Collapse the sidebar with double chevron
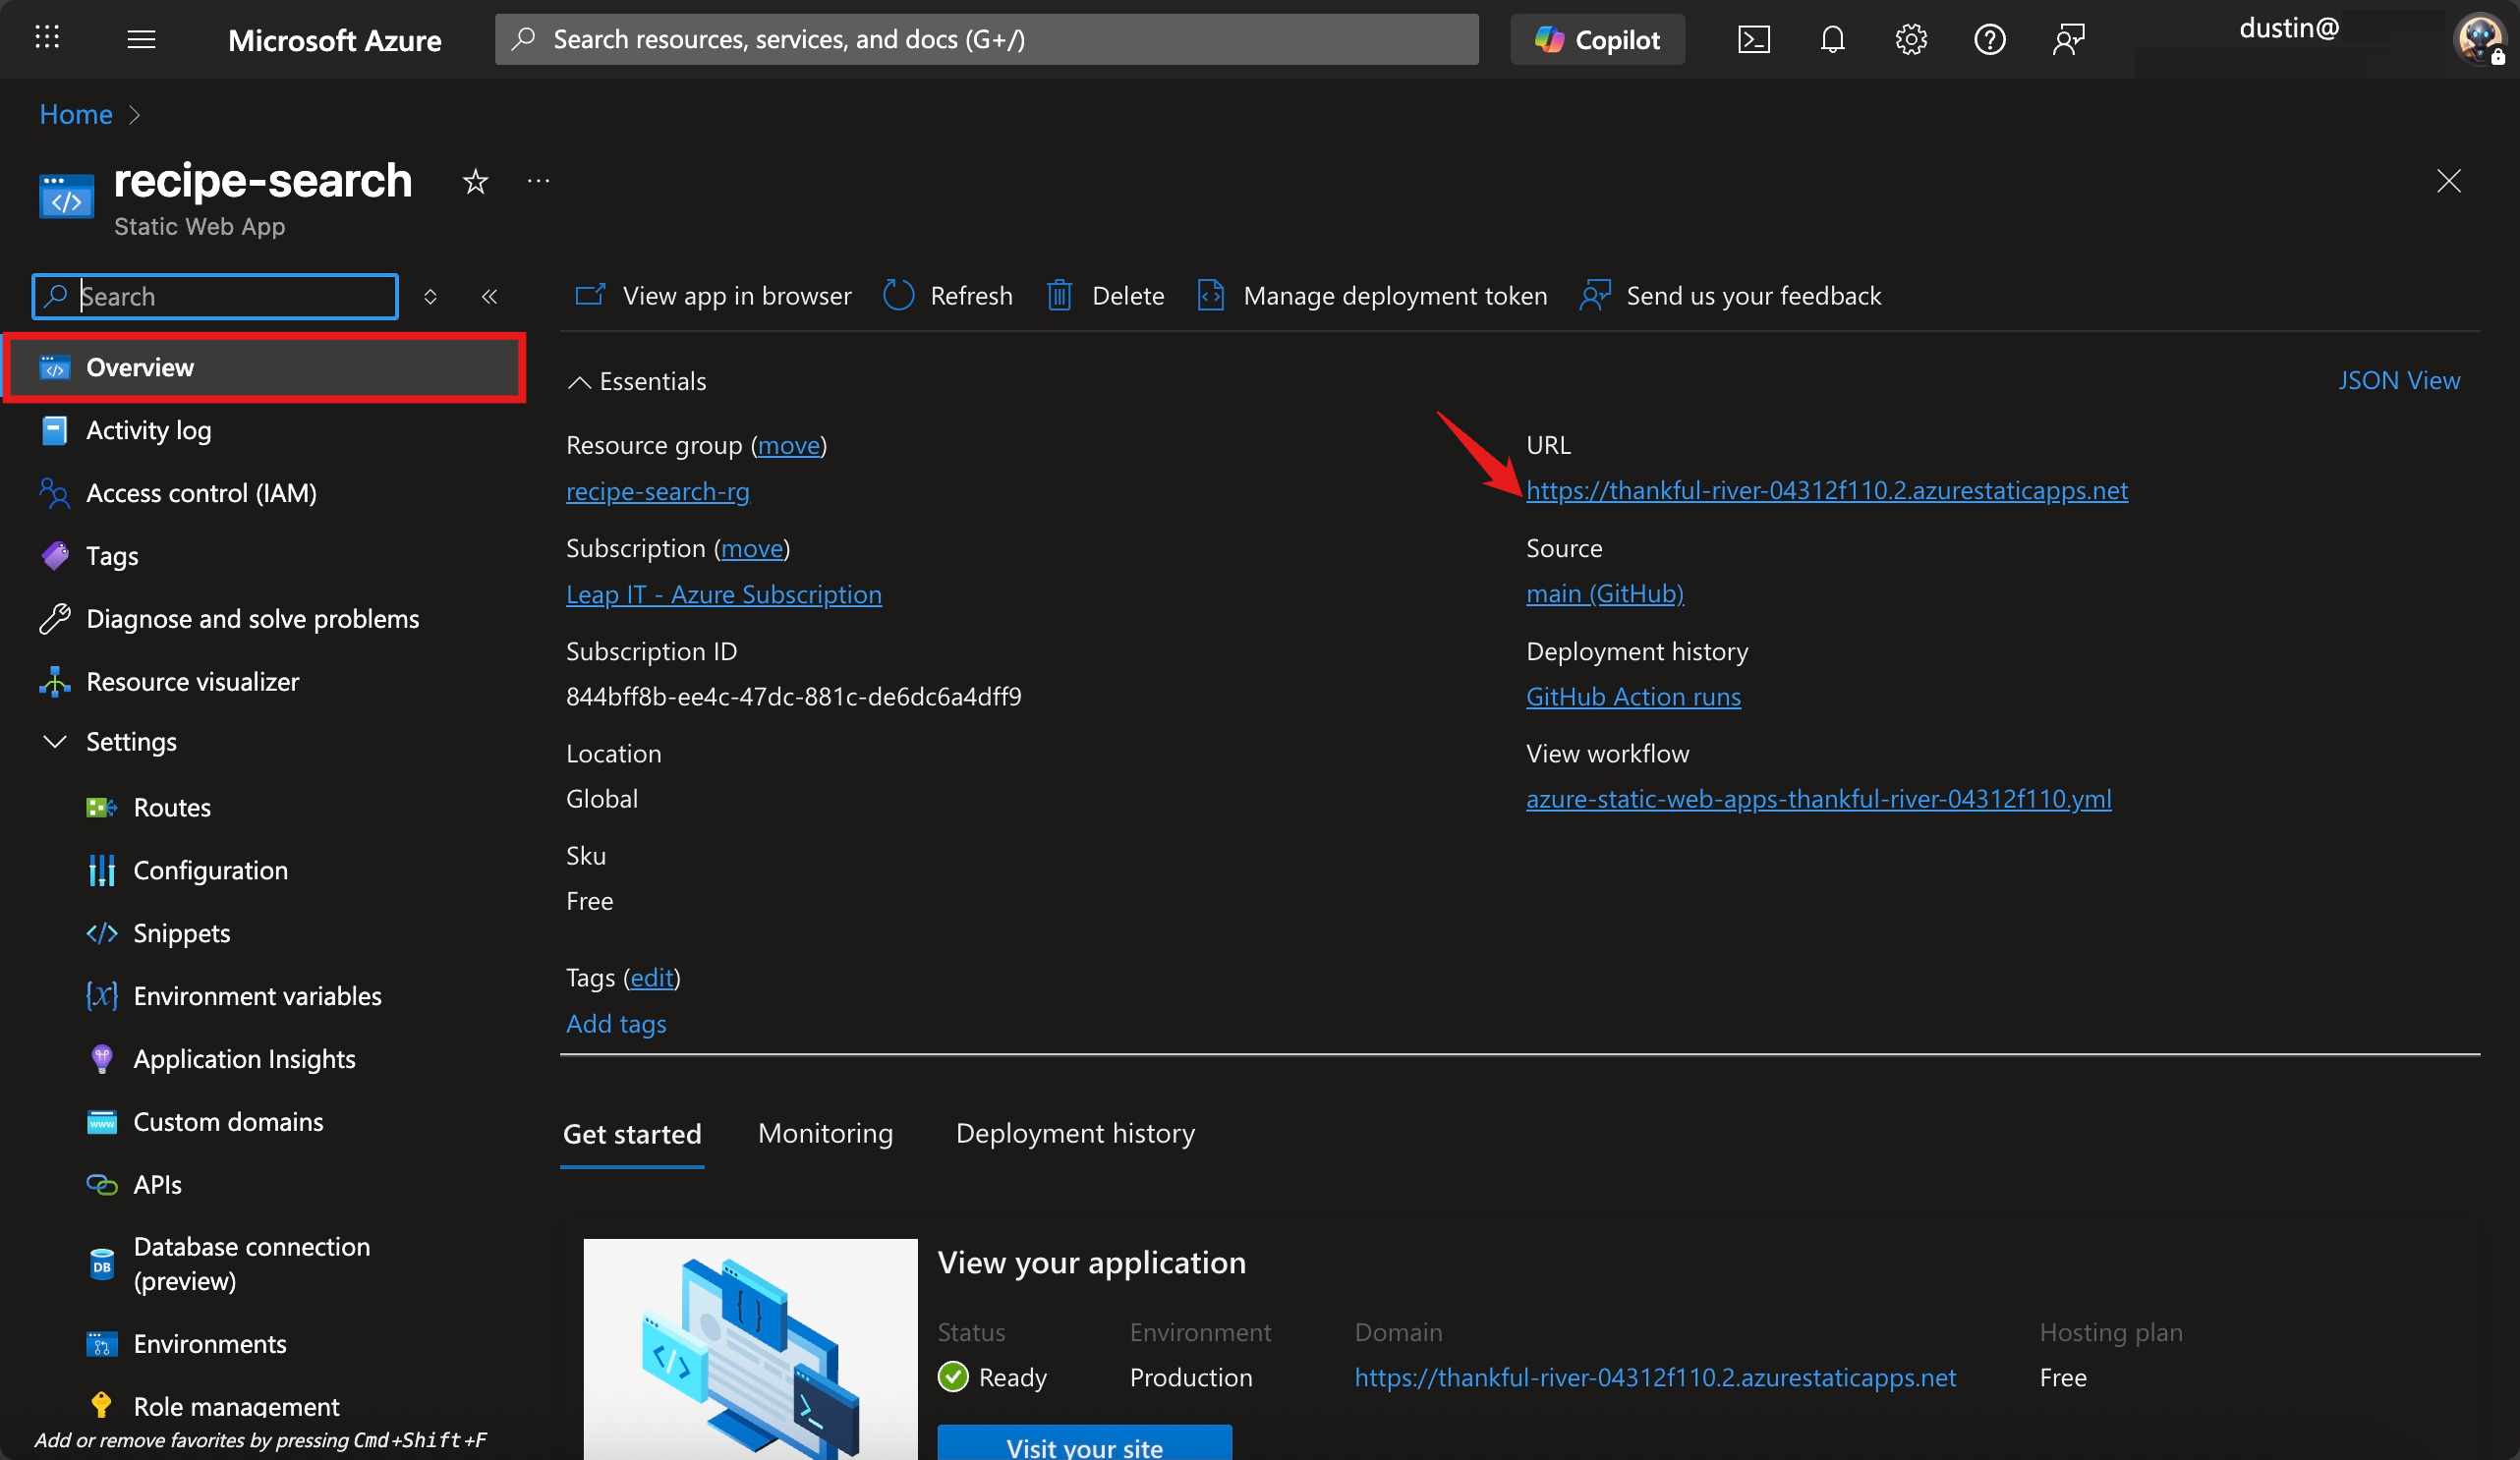This screenshot has height=1460, width=2520. coord(489,297)
